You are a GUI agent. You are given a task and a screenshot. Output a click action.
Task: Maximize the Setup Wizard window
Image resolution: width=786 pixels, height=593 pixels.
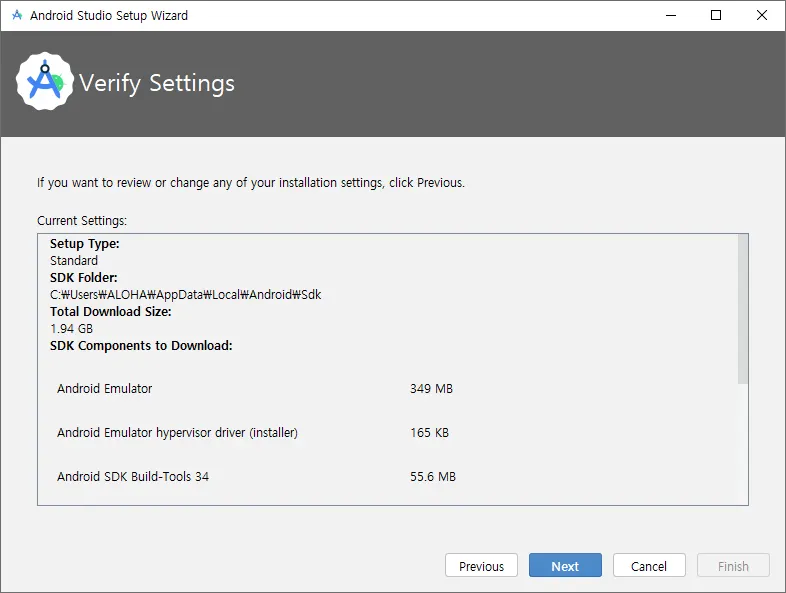(716, 16)
